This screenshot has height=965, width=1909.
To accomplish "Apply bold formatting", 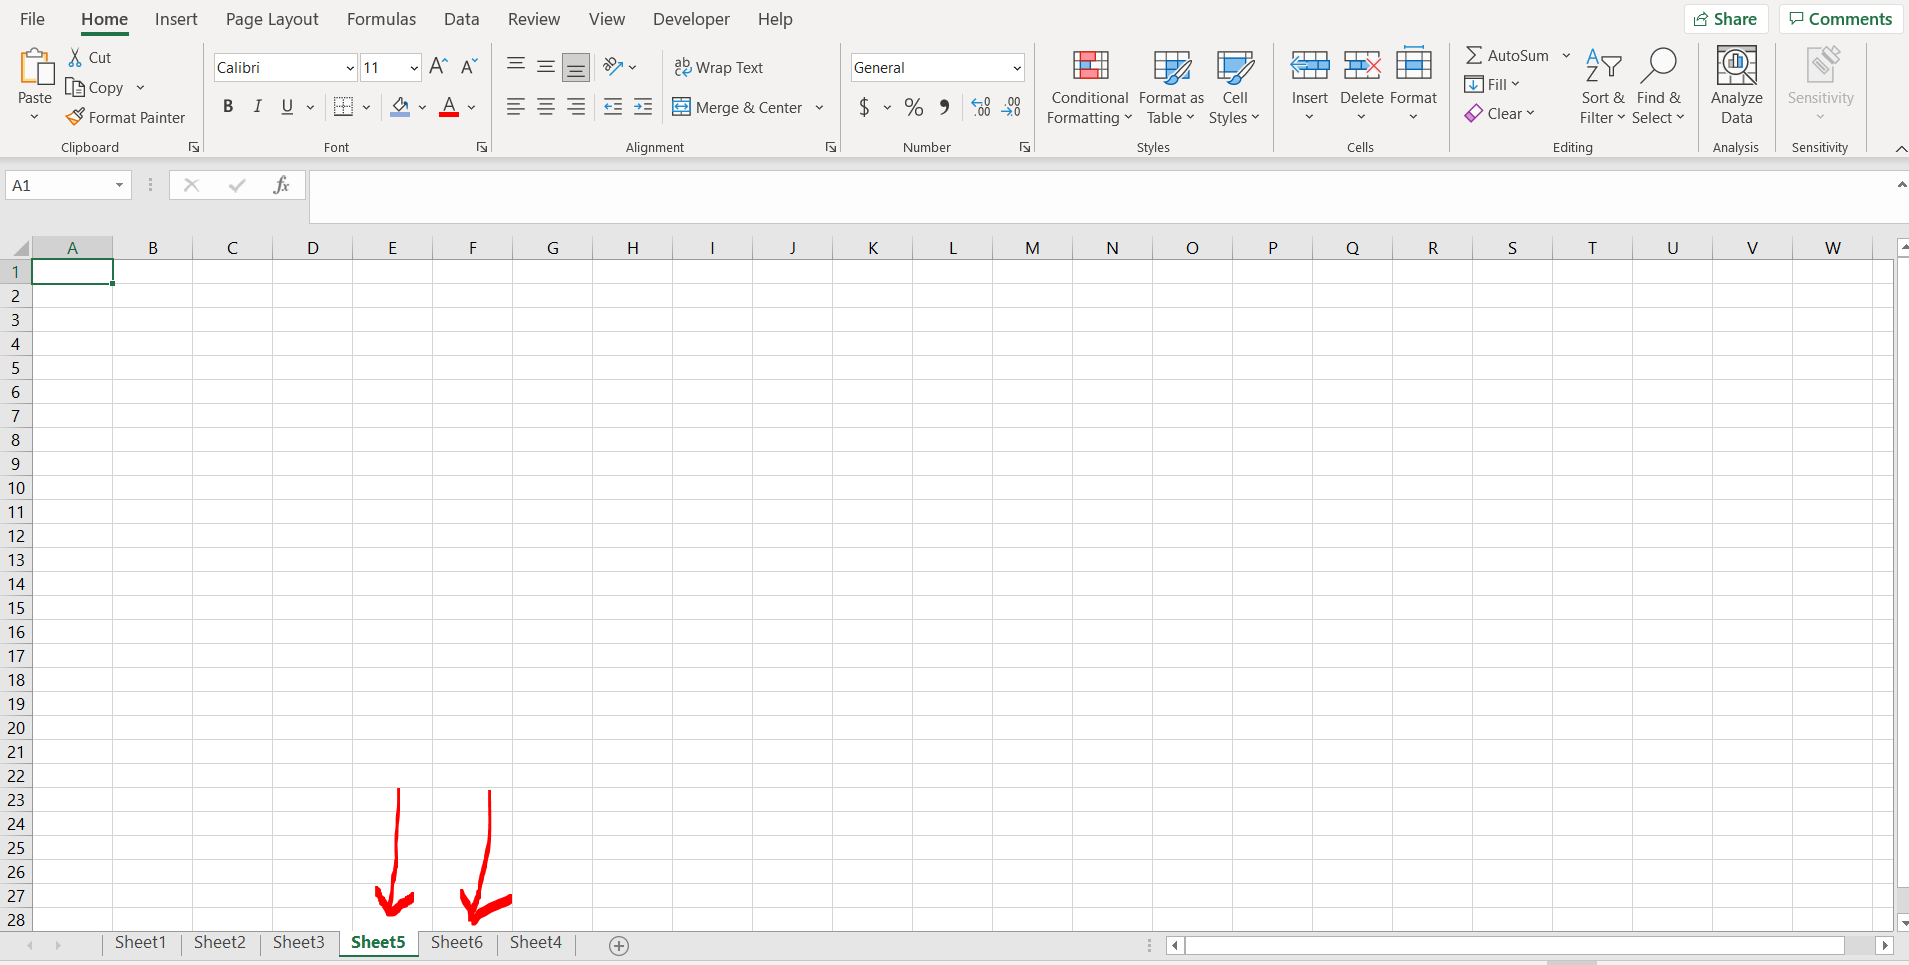I will [227, 106].
